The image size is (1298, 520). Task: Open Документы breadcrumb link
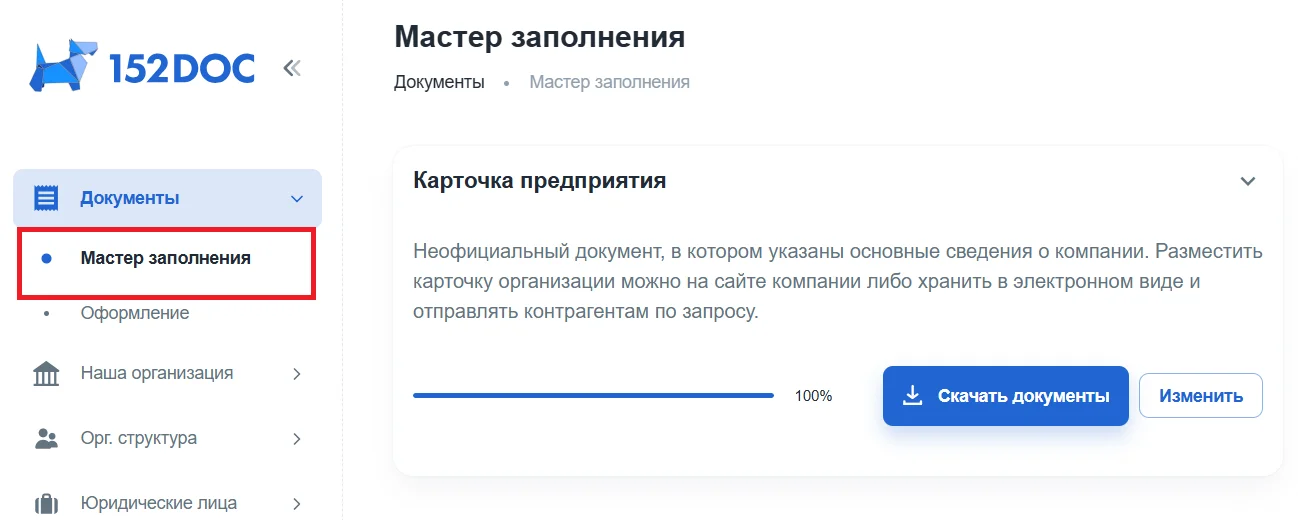(x=439, y=82)
